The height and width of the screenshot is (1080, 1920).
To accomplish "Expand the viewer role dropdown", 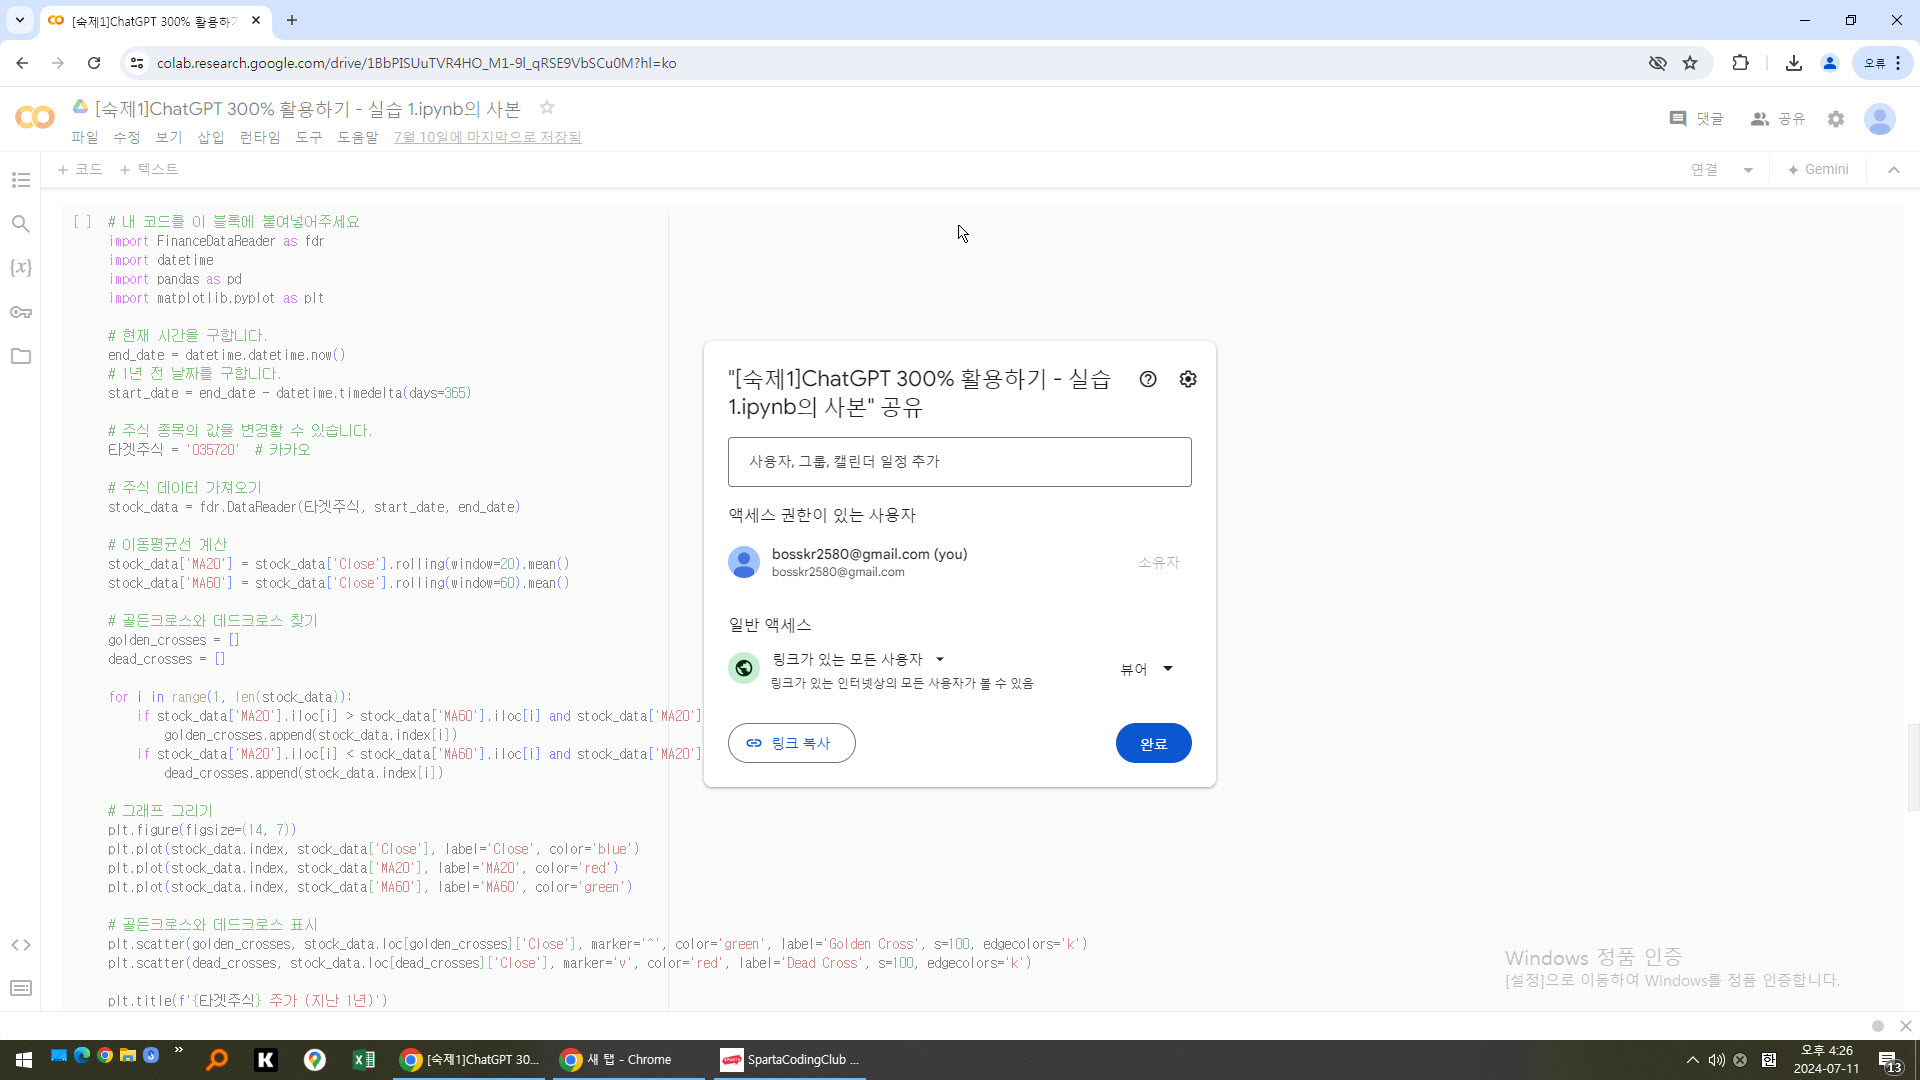I will click(1146, 669).
